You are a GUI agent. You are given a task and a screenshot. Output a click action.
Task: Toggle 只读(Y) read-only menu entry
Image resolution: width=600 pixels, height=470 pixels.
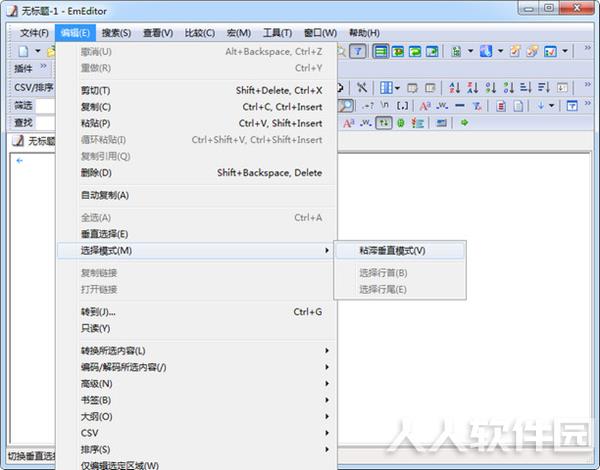(x=196, y=328)
